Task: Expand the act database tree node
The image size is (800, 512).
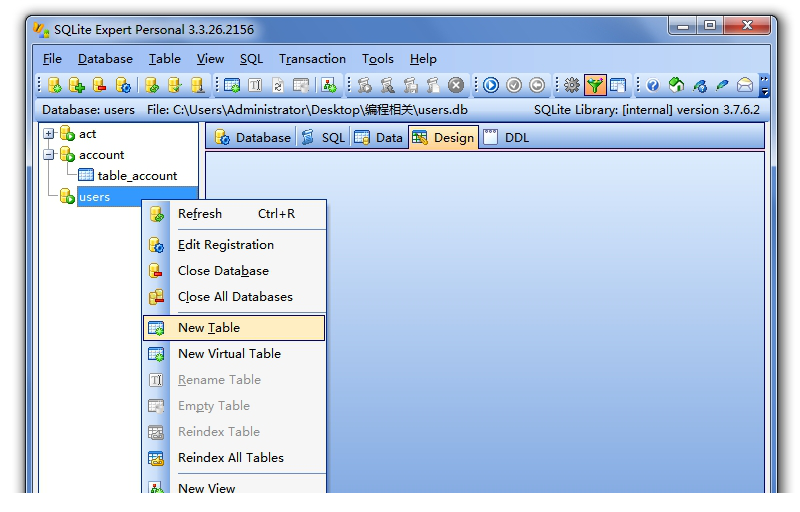Action: tap(48, 134)
